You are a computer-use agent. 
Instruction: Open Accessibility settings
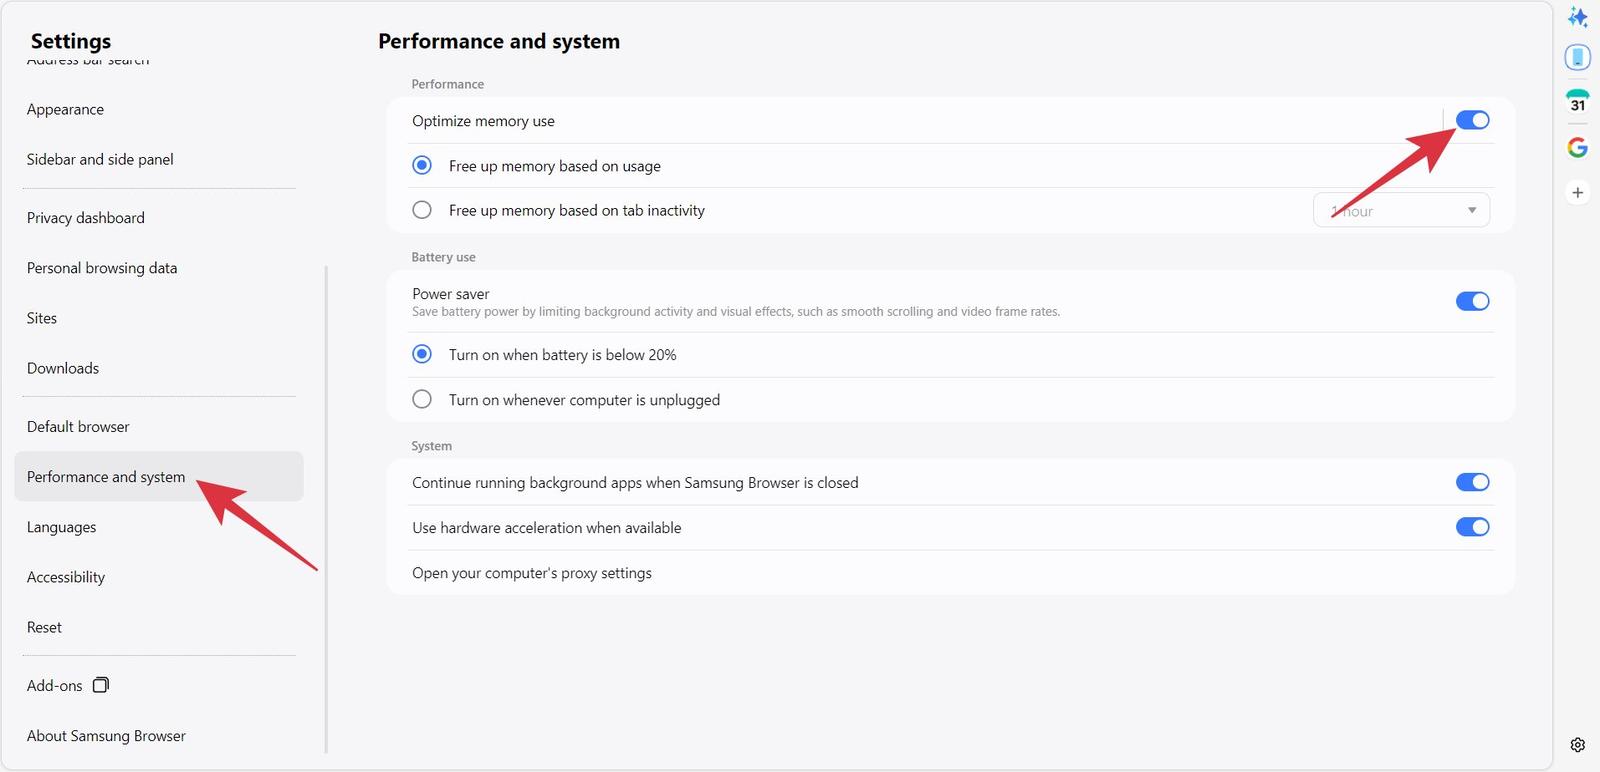(x=66, y=577)
